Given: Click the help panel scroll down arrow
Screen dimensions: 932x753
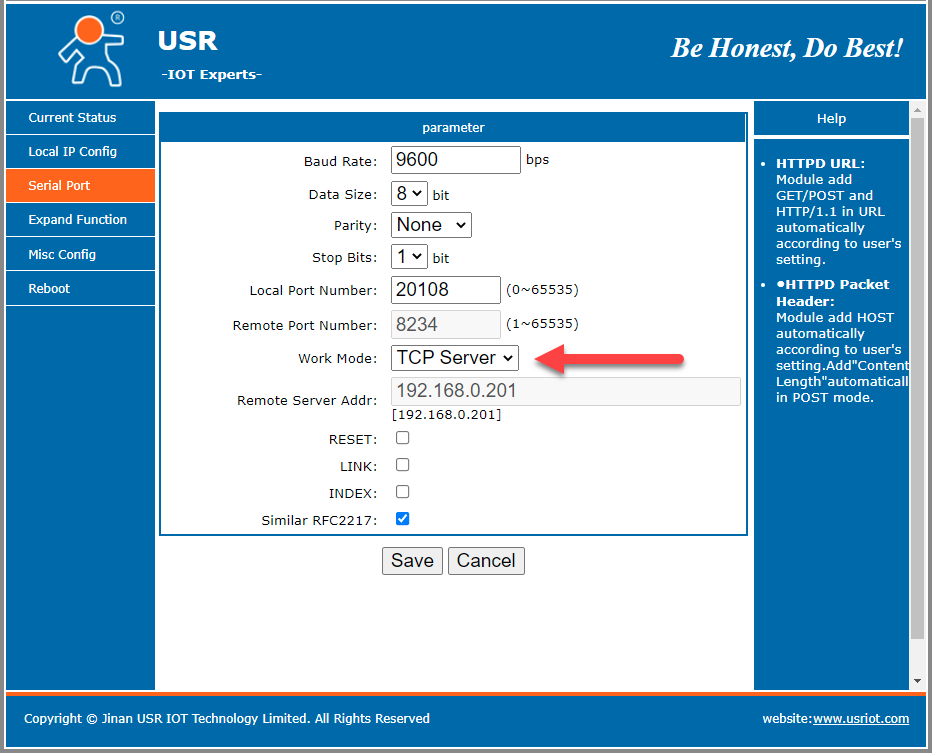Looking at the screenshot, I should [917, 681].
